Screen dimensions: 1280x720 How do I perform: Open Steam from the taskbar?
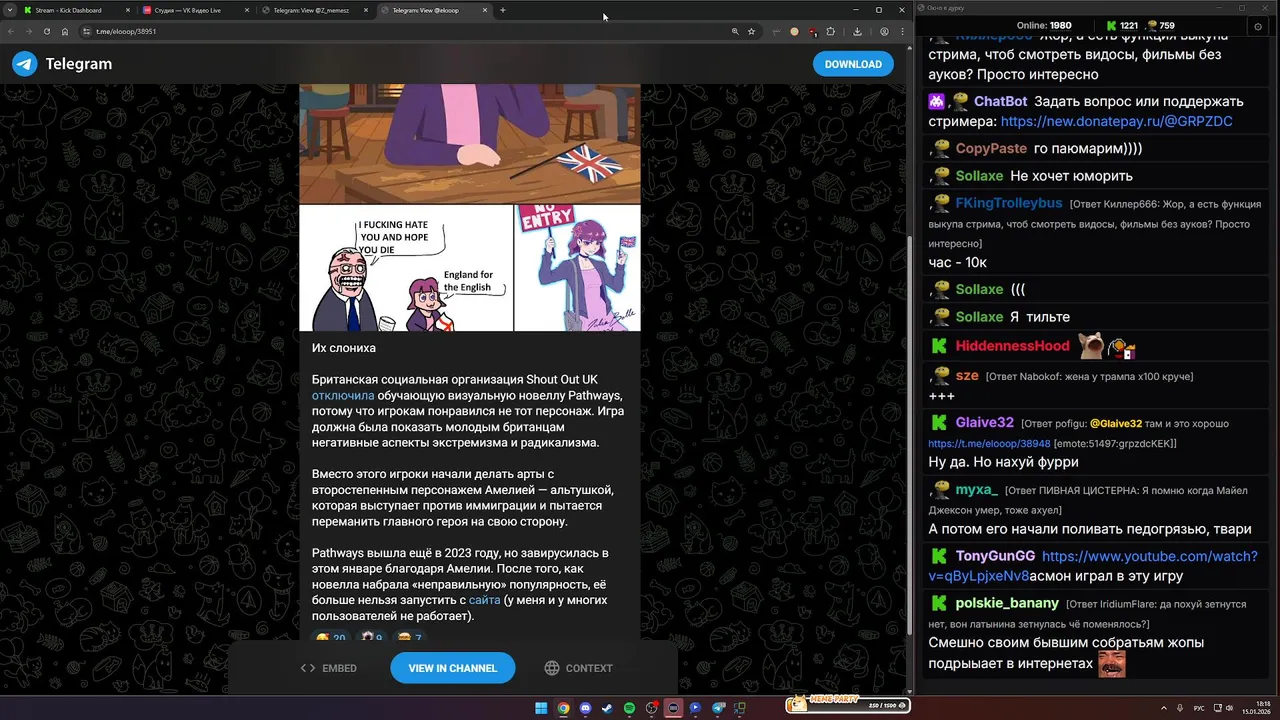tap(607, 708)
